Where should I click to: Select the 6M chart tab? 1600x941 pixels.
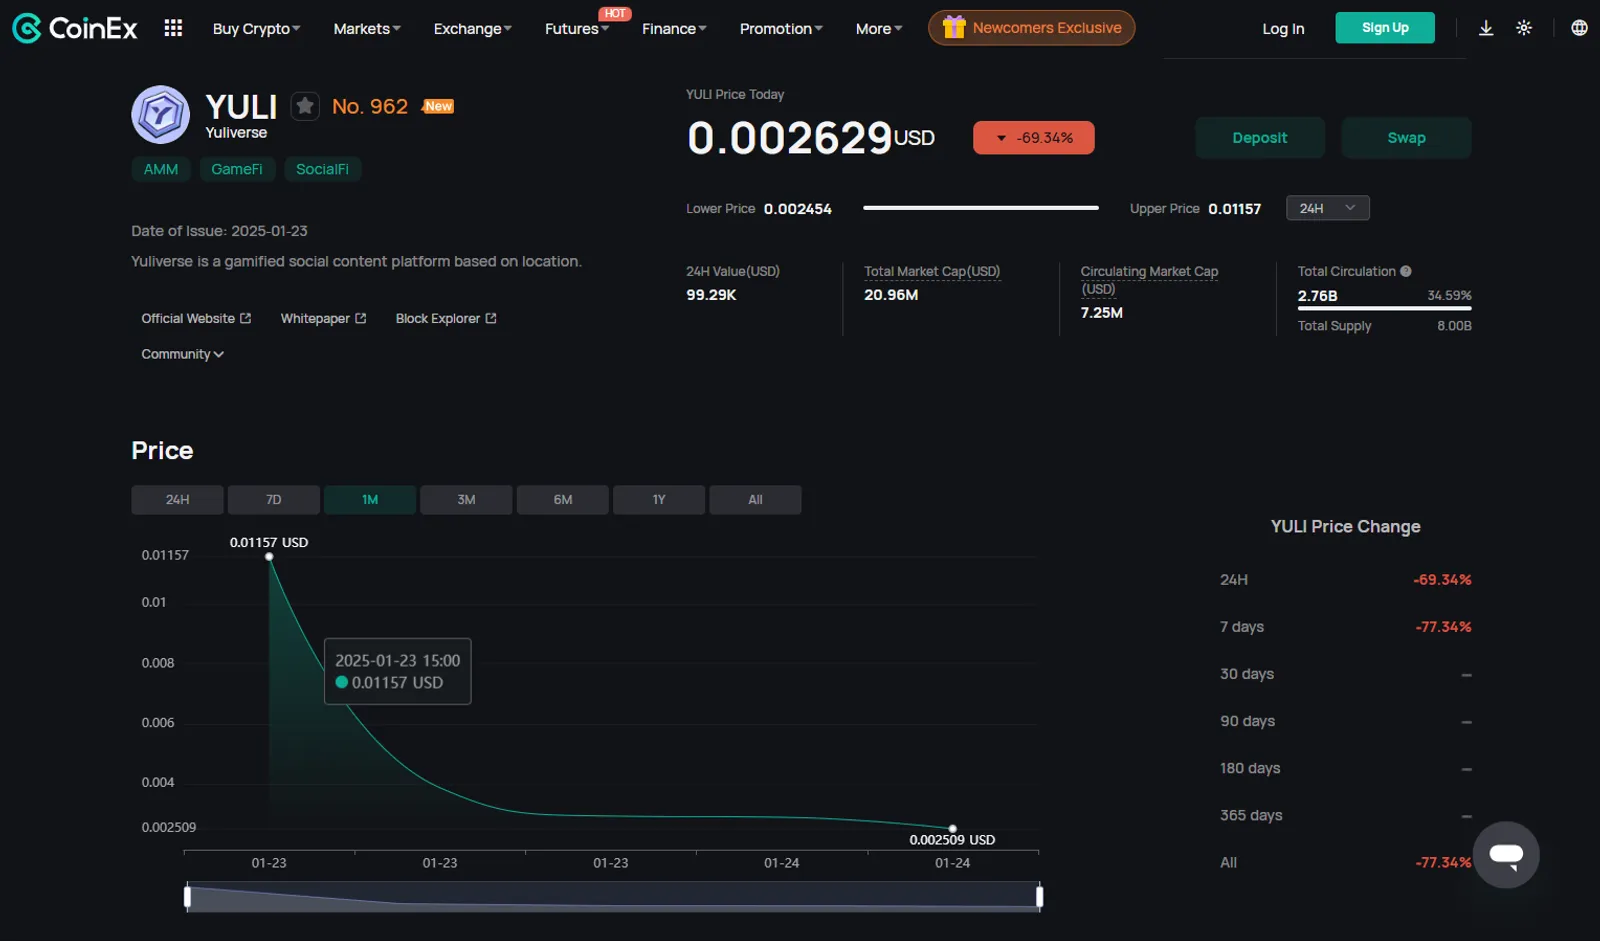coord(563,500)
